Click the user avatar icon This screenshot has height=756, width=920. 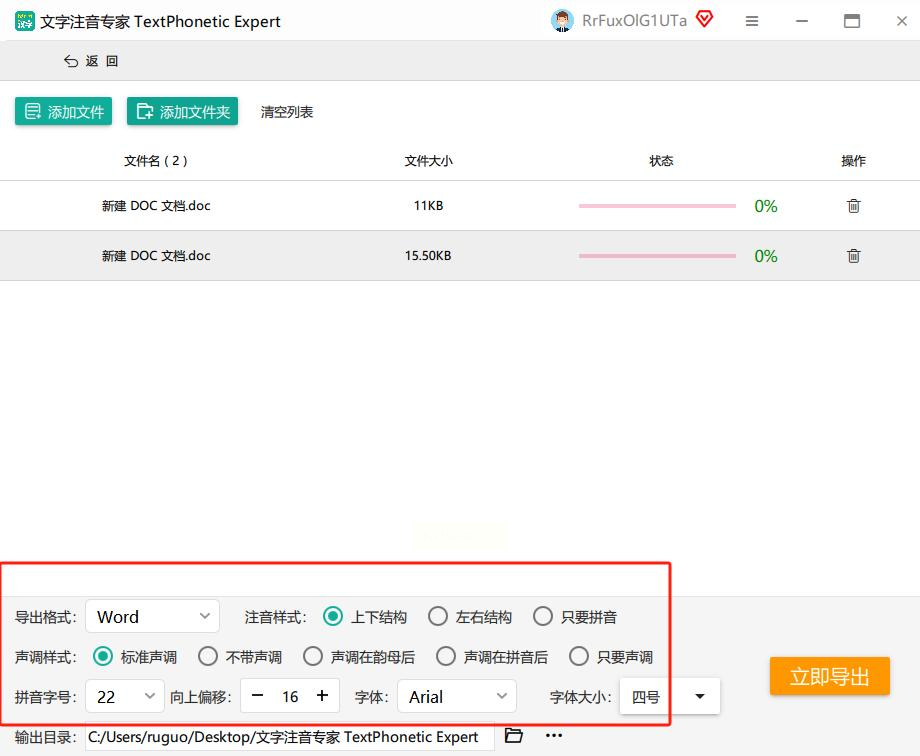click(562, 21)
